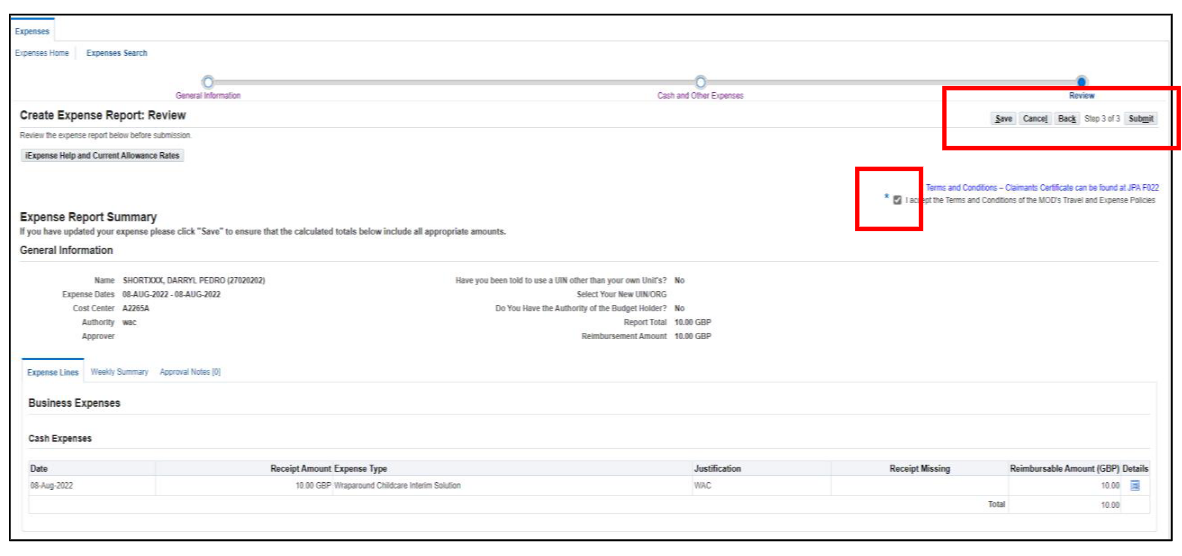Click the Submit button
Image resolution: width=1182 pixels, height=556 pixels.
click(x=1141, y=119)
